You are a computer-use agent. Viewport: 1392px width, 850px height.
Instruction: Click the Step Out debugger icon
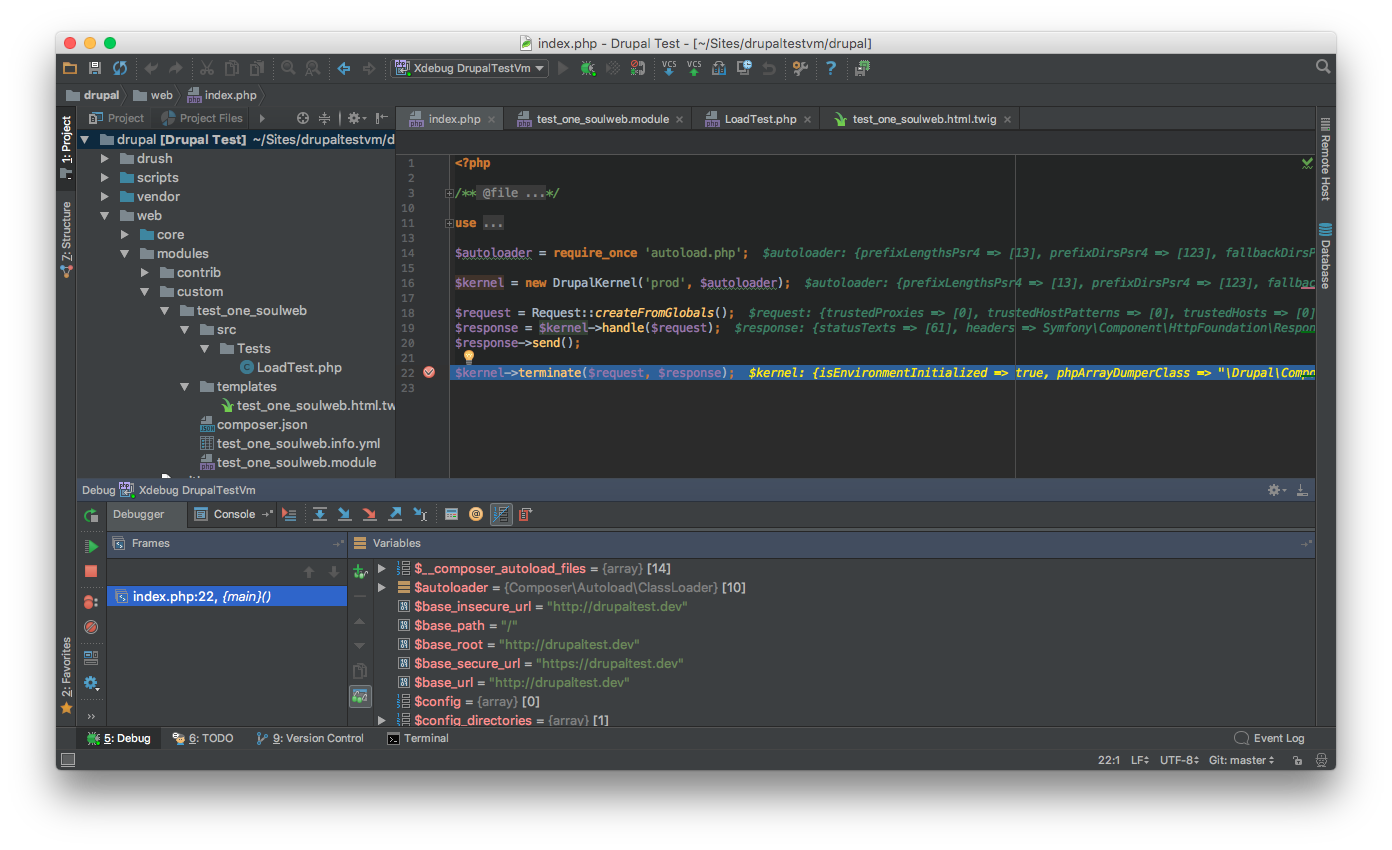pos(394,514)
